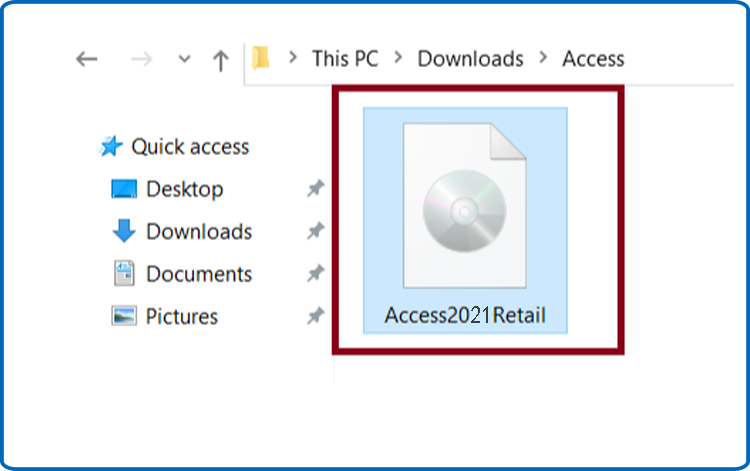
Task: Open Pictures in the sidebar
Action: (182, 317)
